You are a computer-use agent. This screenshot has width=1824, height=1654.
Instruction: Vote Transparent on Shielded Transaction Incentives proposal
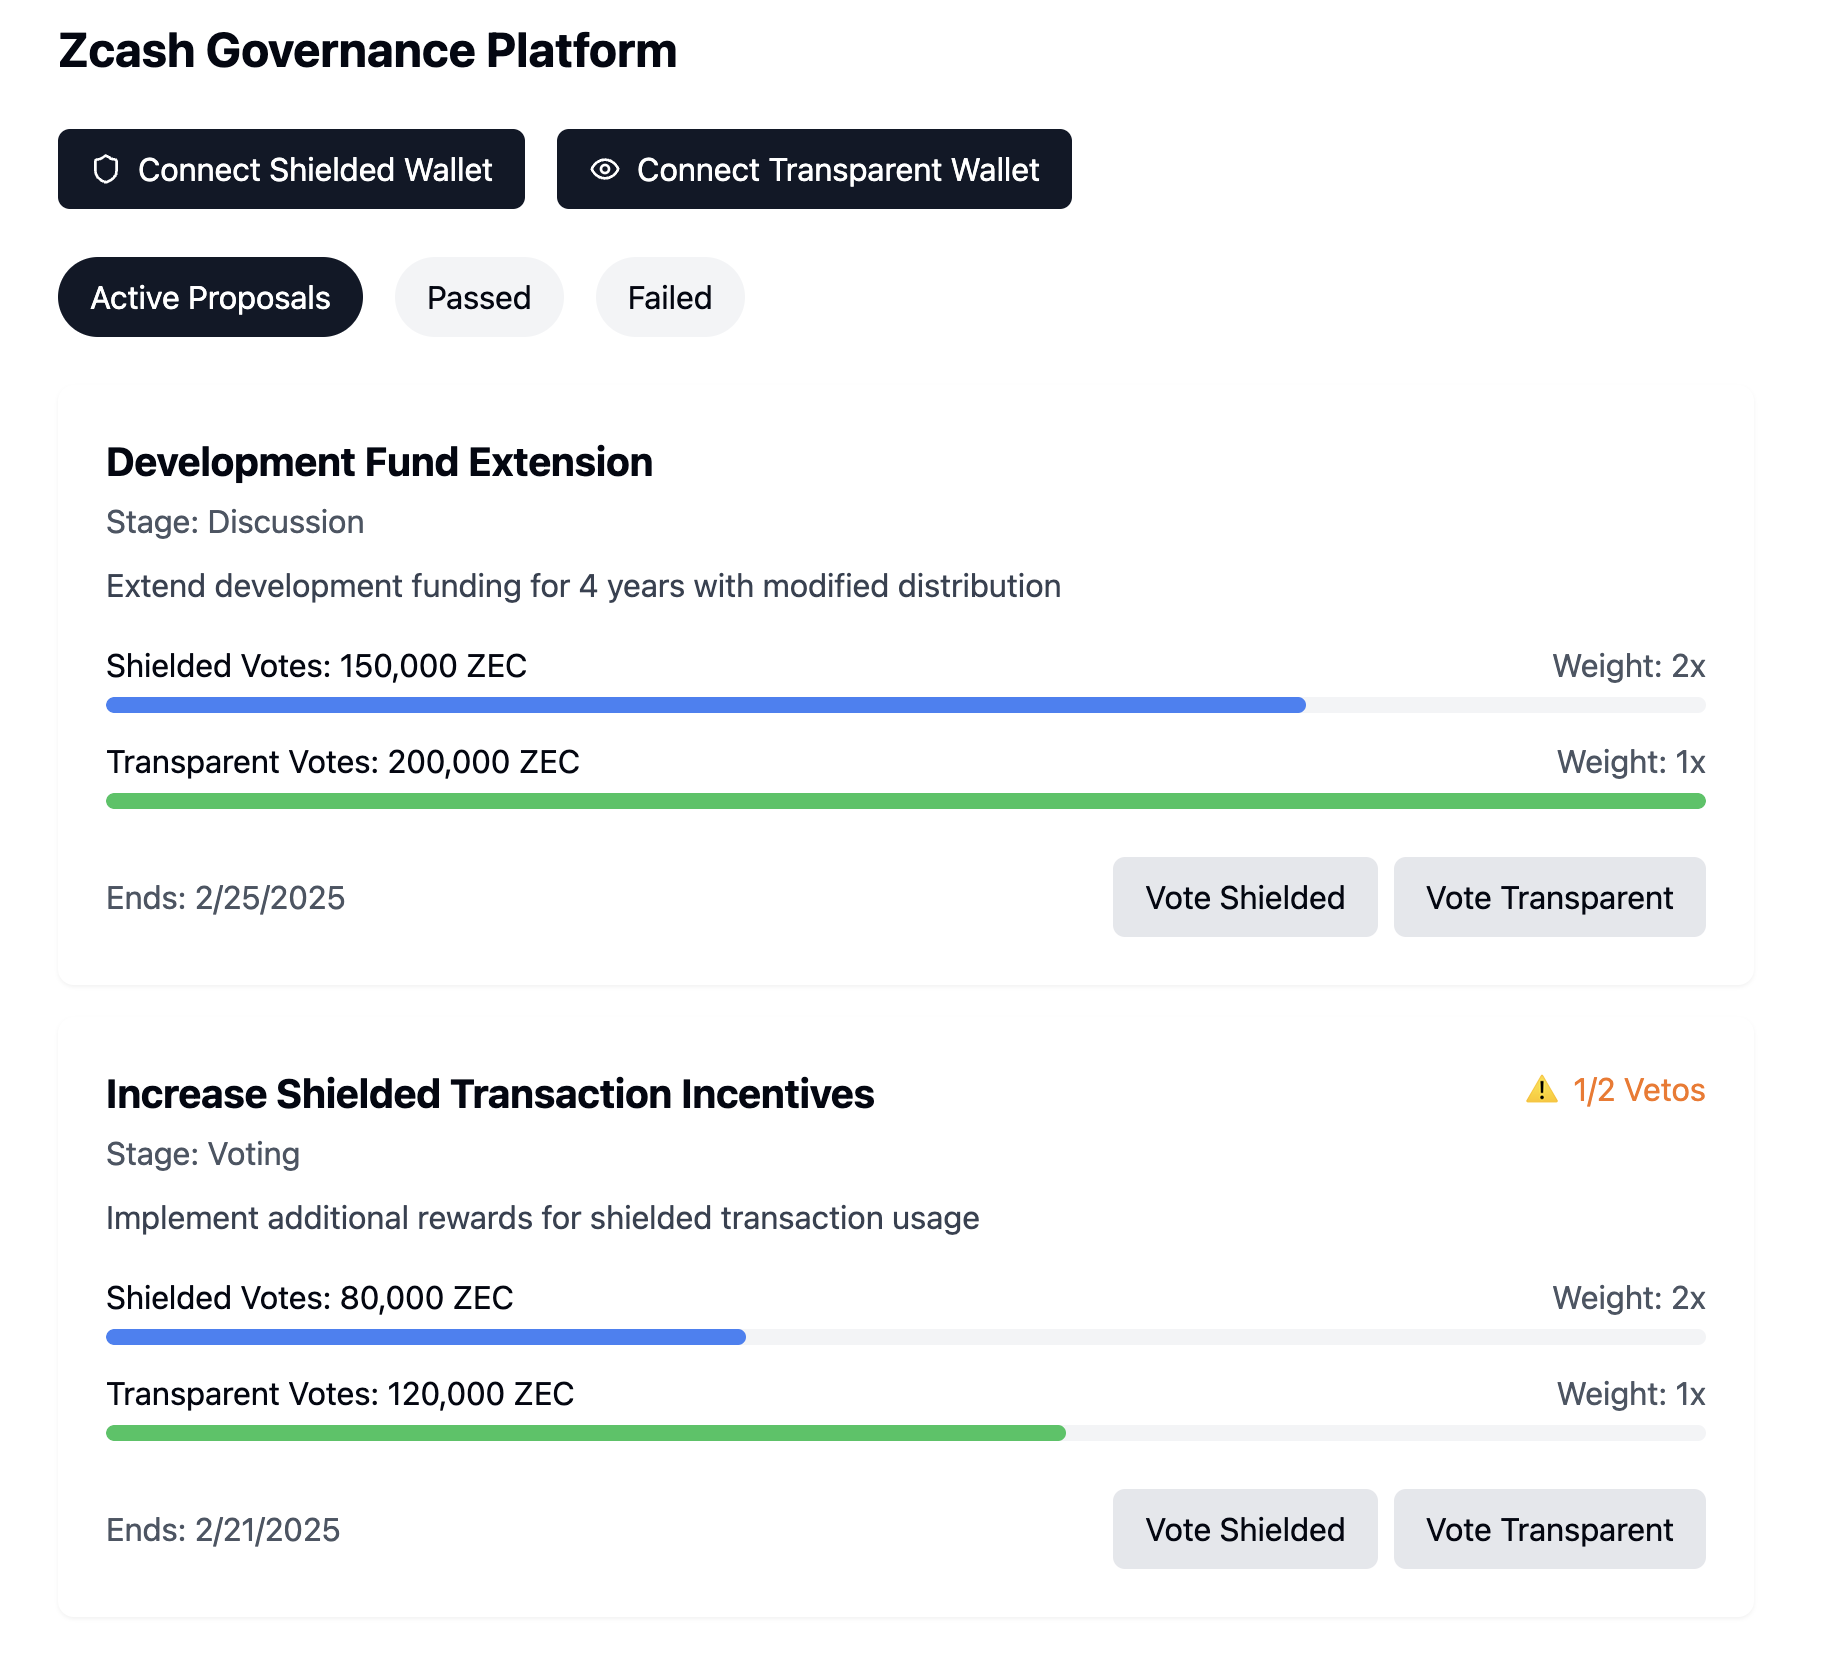point(1549,1529)
